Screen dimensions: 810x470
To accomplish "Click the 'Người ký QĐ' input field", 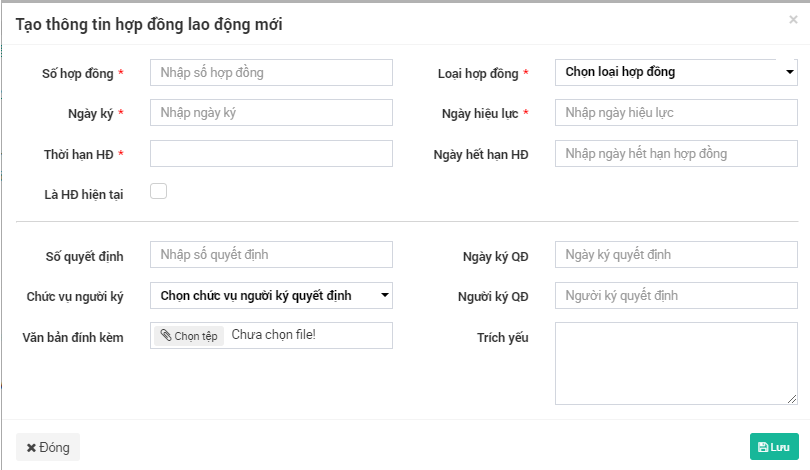I will (675, 295).
